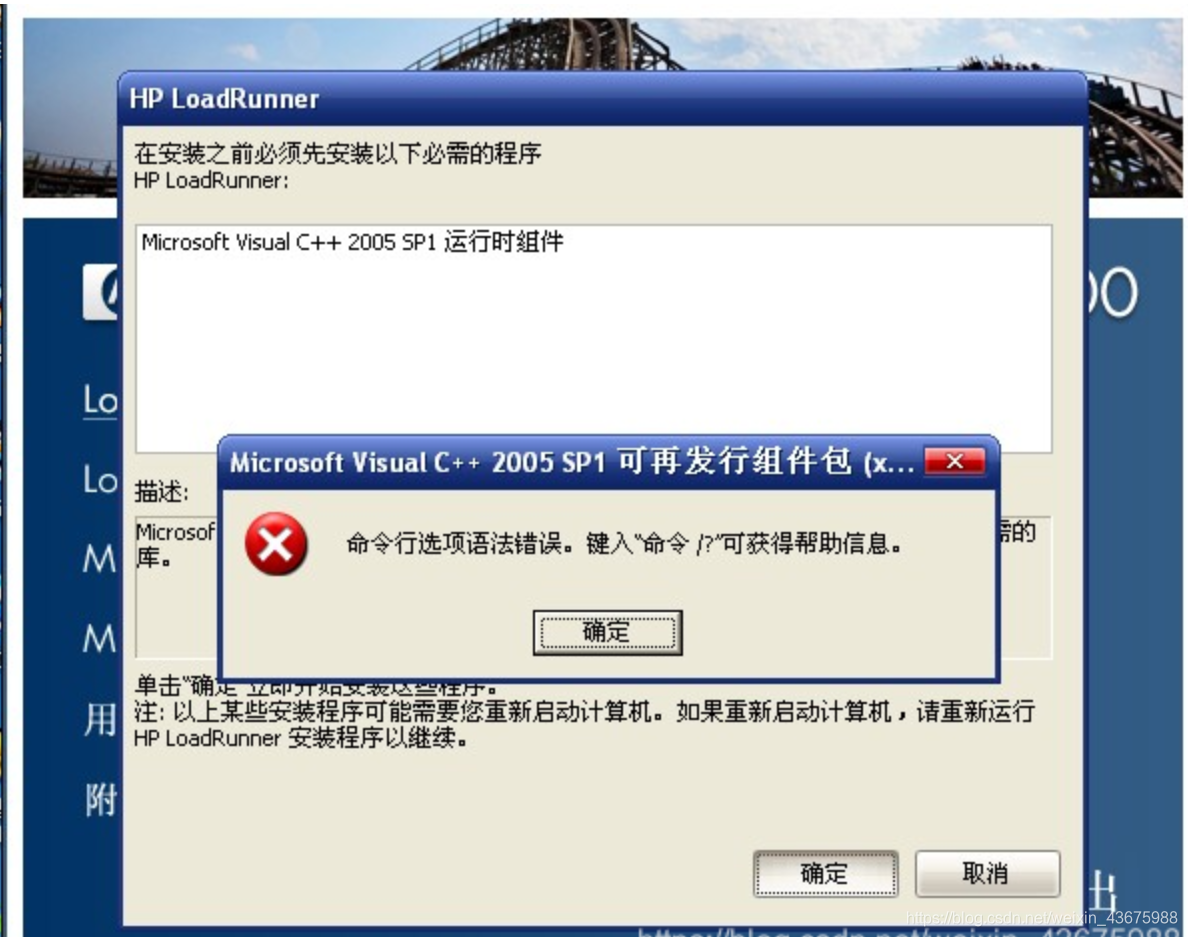Click the partially visible 出 exit link

[1104, 892]
